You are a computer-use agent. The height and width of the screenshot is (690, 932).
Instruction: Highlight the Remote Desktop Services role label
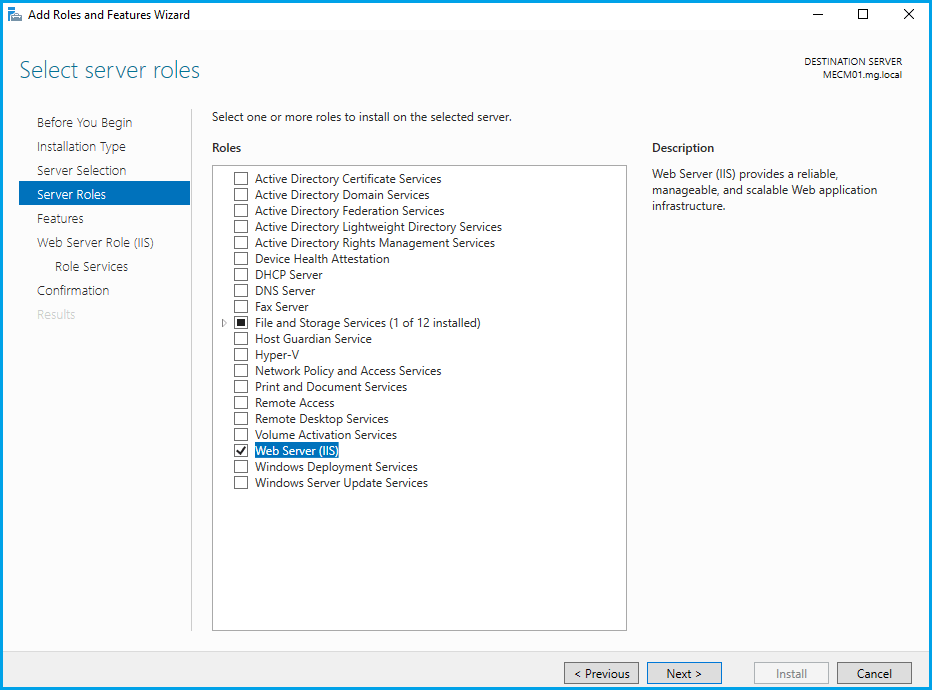point(321,419)
